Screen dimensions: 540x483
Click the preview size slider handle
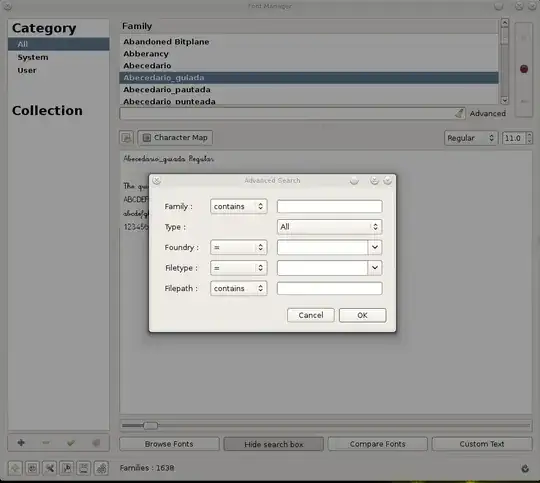pyautogui.click(x=150, y=425)
